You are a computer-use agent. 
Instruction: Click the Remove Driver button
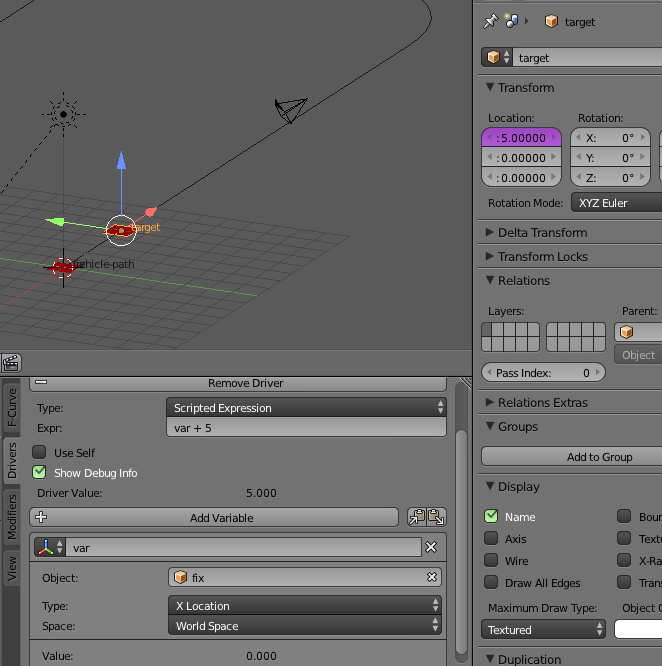245,383
